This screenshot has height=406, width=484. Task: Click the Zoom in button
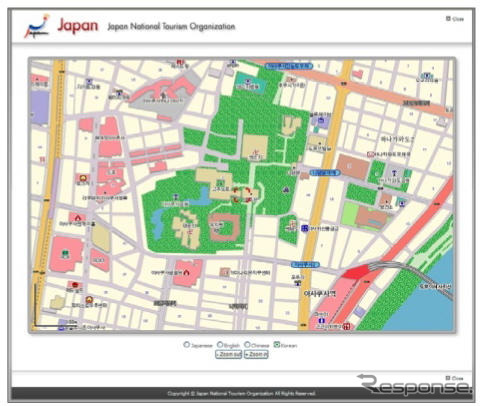[256, 354]
